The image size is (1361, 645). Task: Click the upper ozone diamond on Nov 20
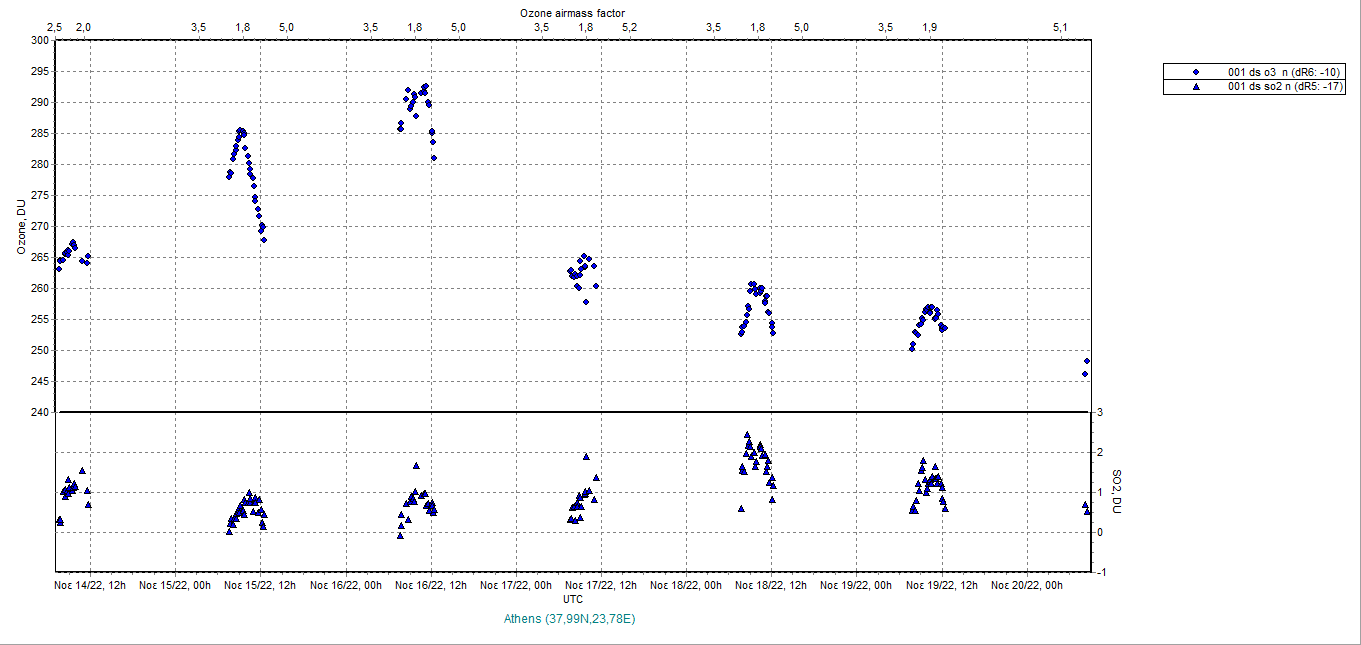coord(1087,361)
